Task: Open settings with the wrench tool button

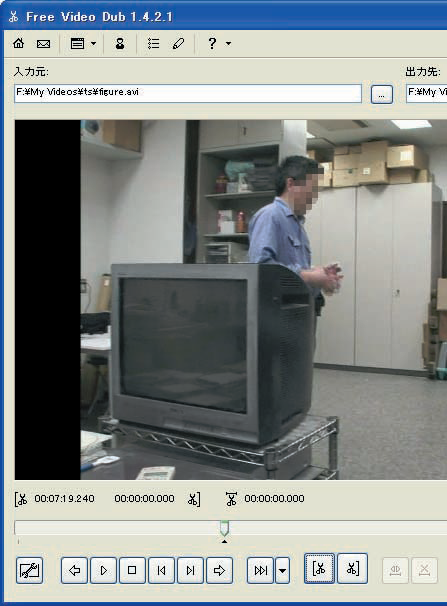Action: tap(29, 570)
